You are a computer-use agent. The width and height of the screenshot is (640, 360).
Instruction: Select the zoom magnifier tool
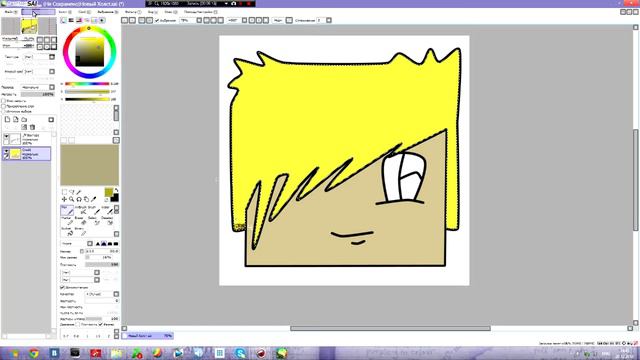71,199
